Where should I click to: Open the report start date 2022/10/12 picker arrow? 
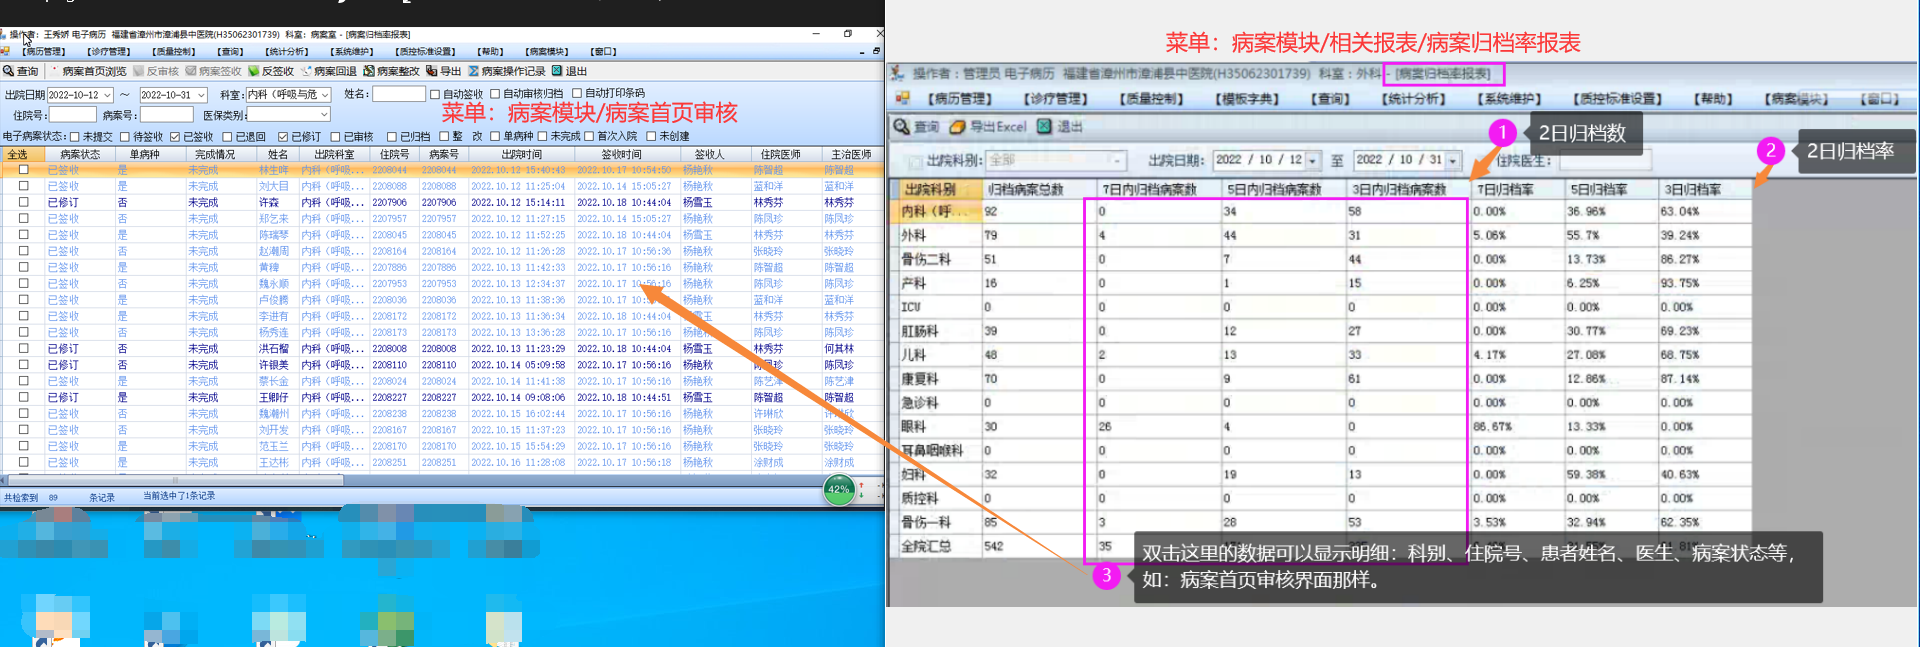click(x=1312, y=161)
